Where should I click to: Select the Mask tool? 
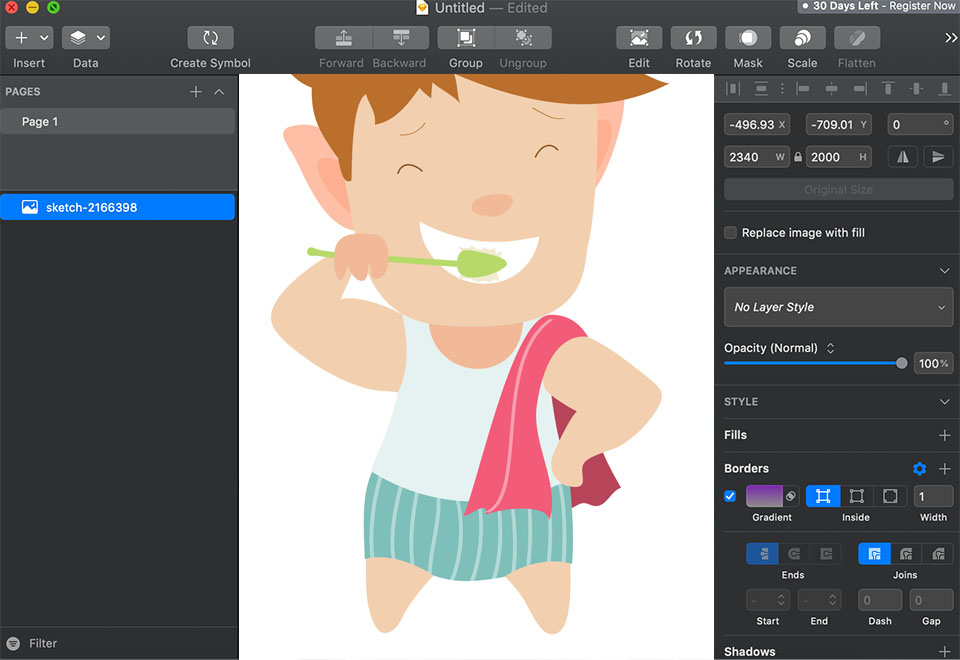pos(747,38)
